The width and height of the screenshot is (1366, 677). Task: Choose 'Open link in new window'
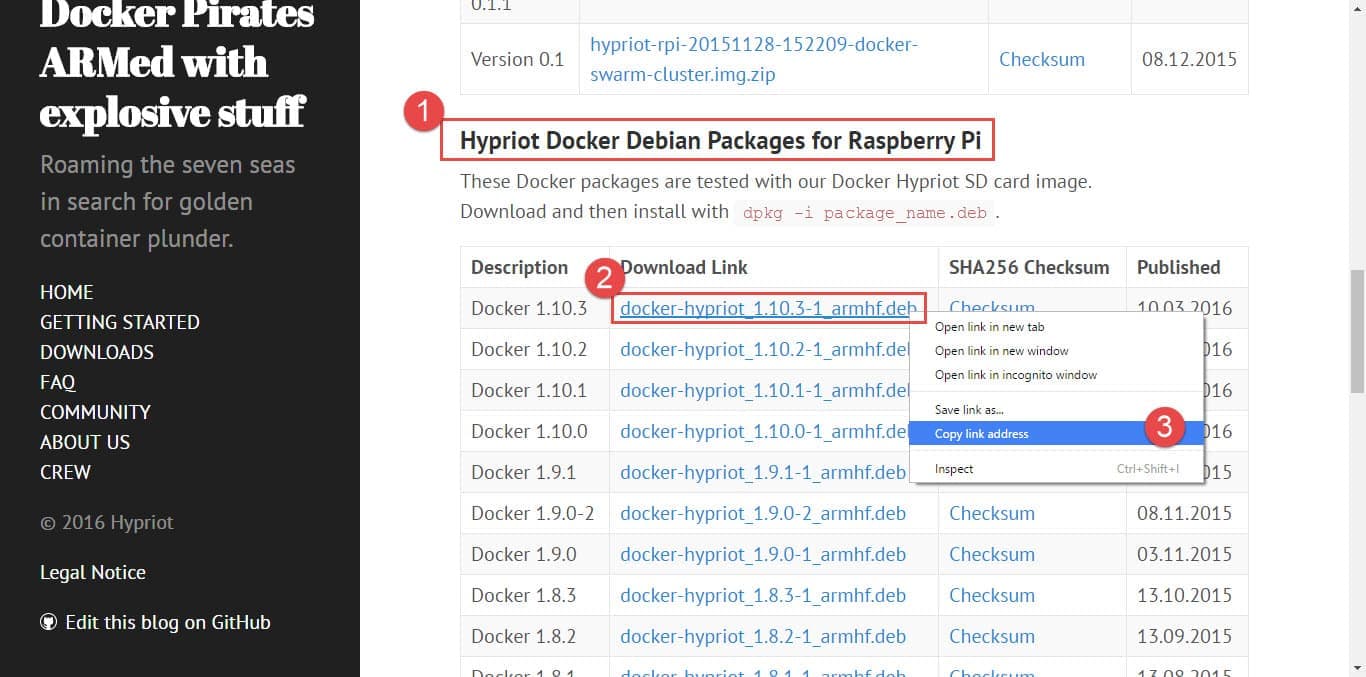tap(1001, 351)
